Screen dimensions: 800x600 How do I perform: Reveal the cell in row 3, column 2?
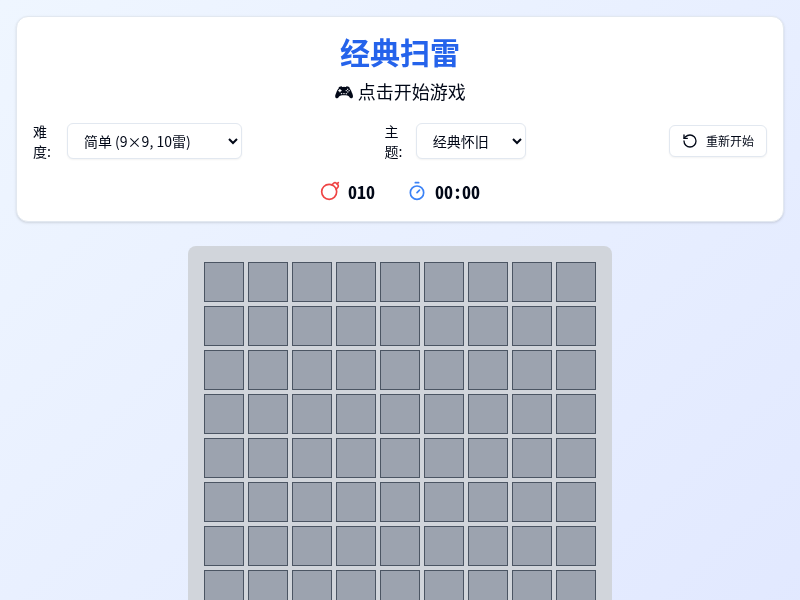click(x=268, y=370)
